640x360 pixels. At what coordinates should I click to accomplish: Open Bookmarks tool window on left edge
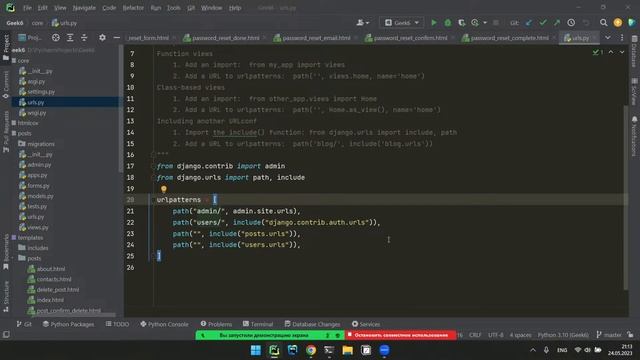(6, 252)
